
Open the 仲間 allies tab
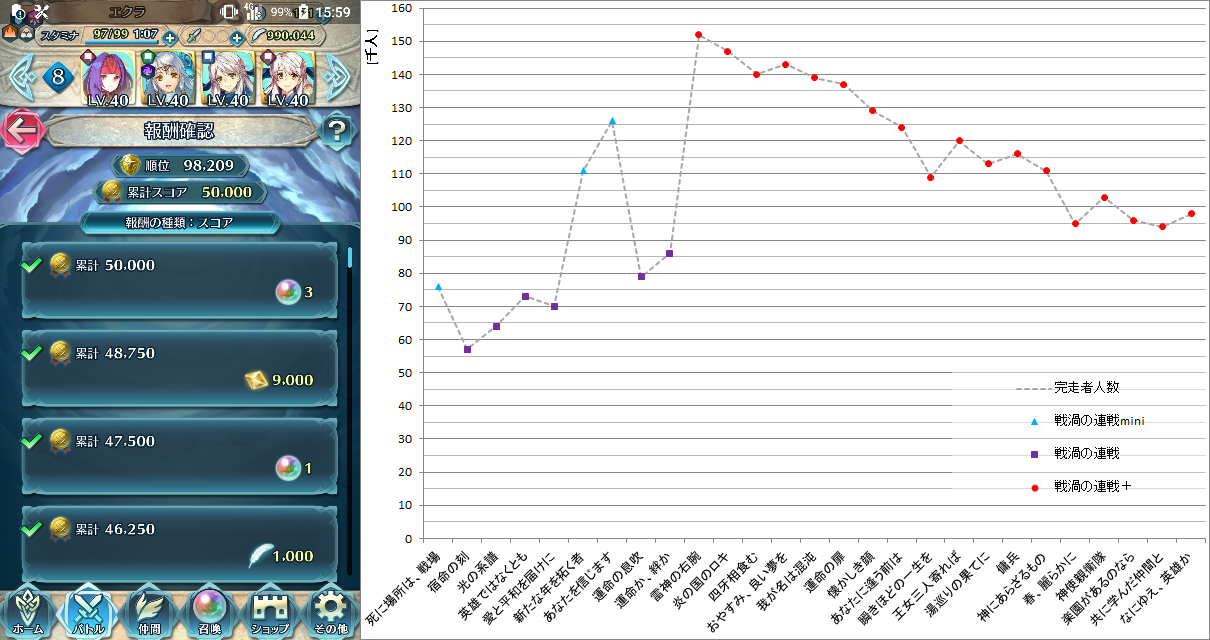pyautogui.click(x=150, y=610)
